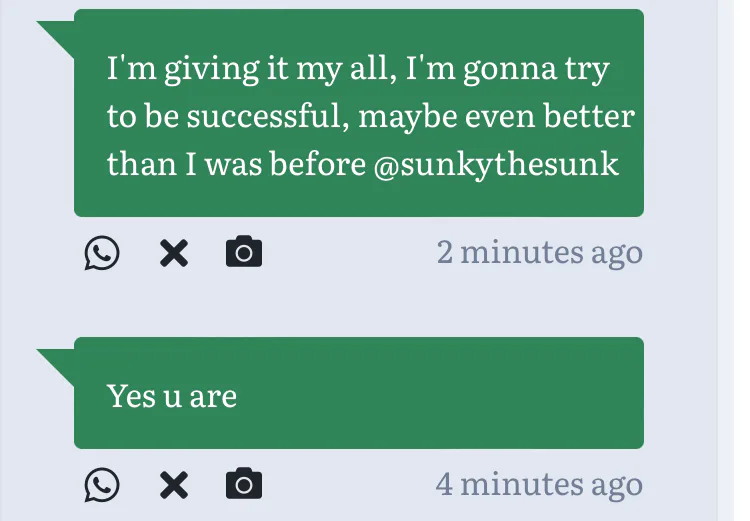
Task: Share the 'Yes u are' message on WhatsApp
Action: [x=101, y=485]
